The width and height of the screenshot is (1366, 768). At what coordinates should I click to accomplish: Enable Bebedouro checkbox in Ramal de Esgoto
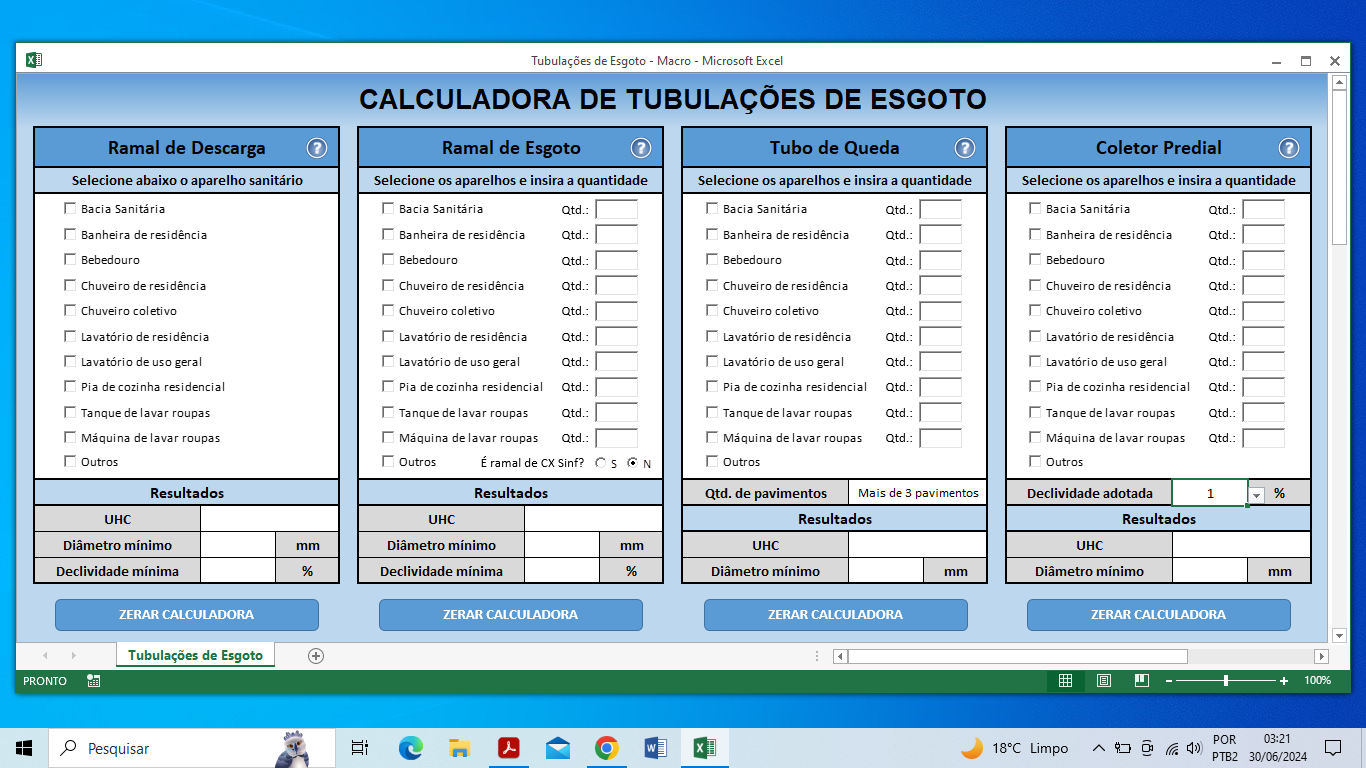click(388, 260)
